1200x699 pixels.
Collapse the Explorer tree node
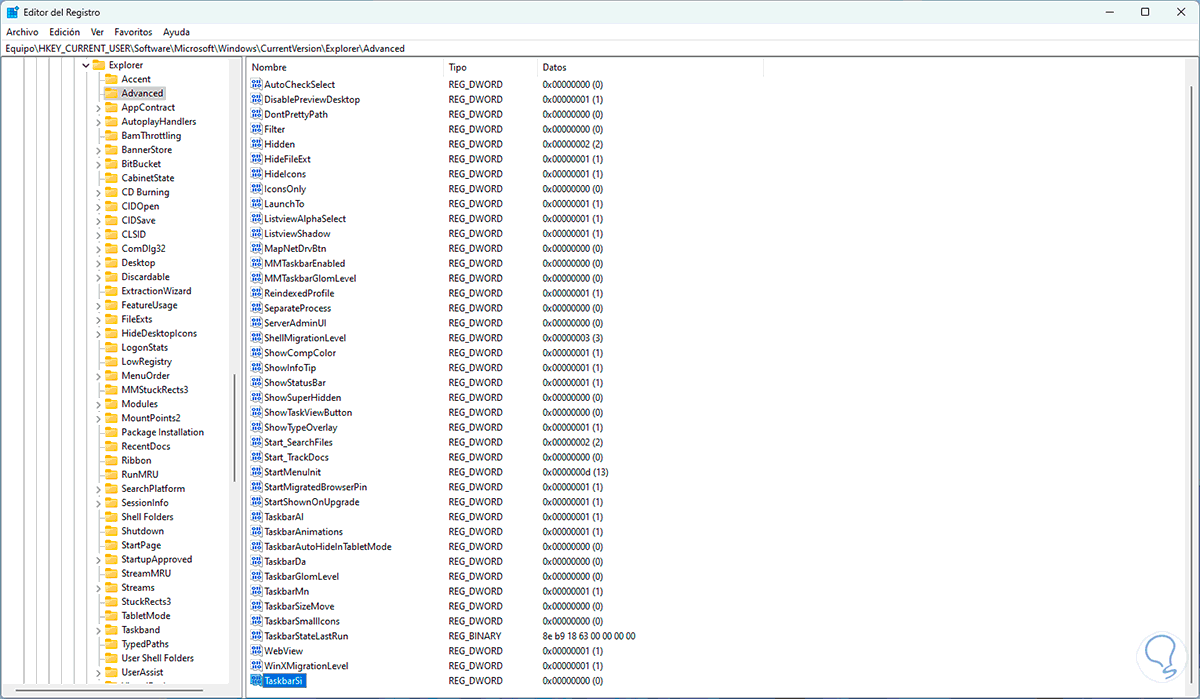[85, 65]
